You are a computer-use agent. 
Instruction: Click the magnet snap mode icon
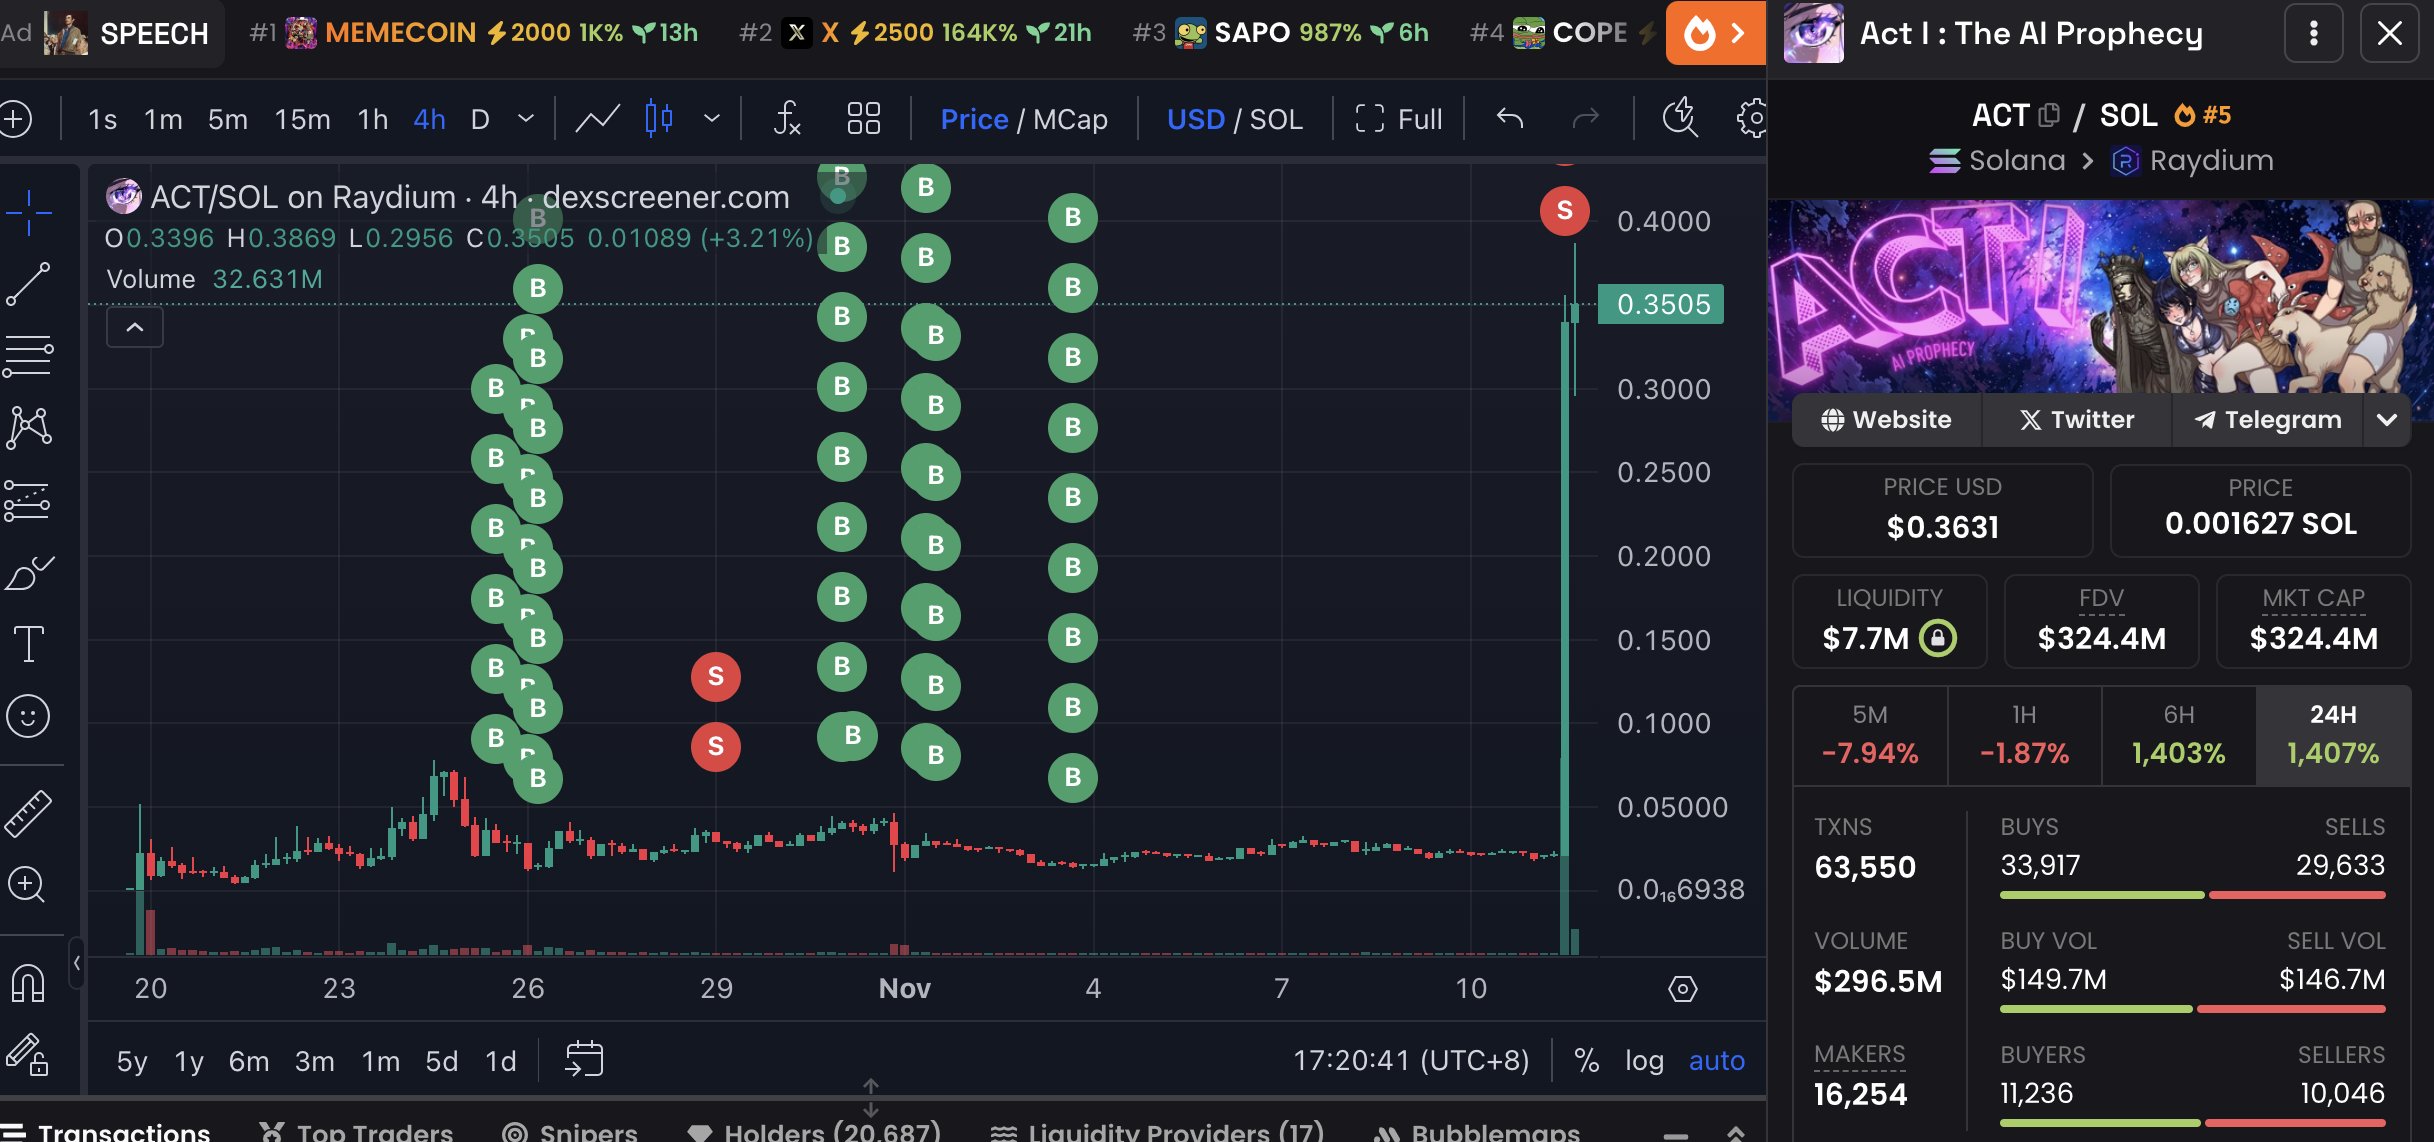(x=28, y=982)
